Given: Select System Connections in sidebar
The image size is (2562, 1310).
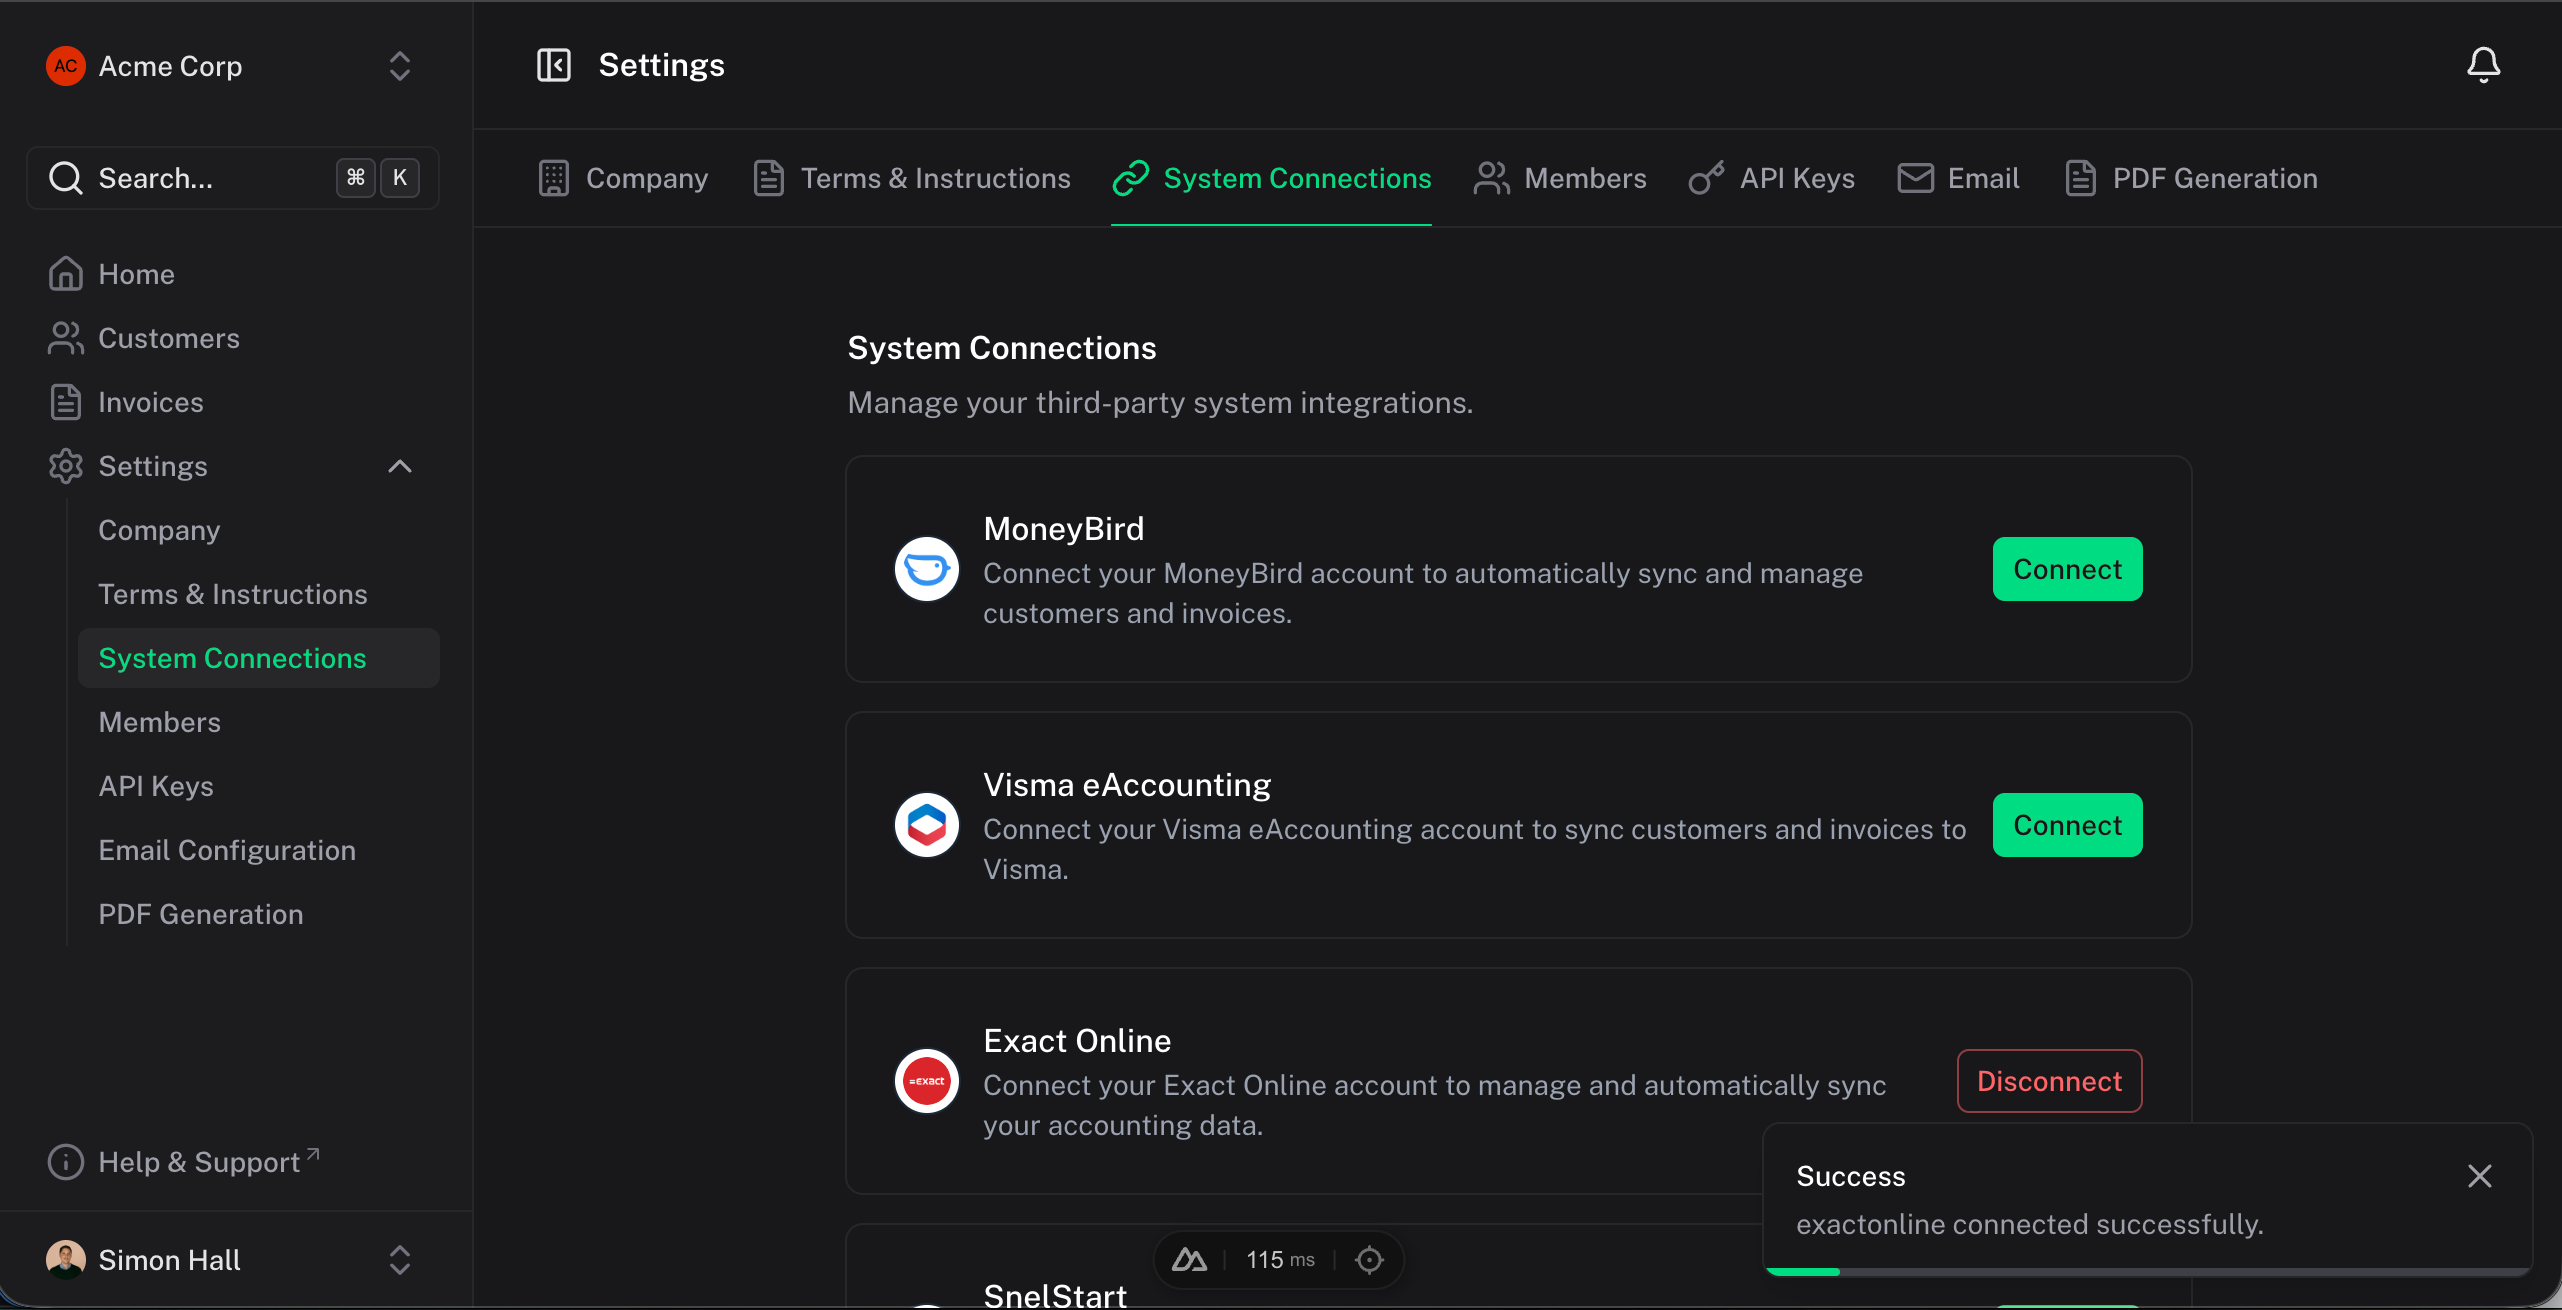Looking at the screenshot, I should (x=259, y=658).
